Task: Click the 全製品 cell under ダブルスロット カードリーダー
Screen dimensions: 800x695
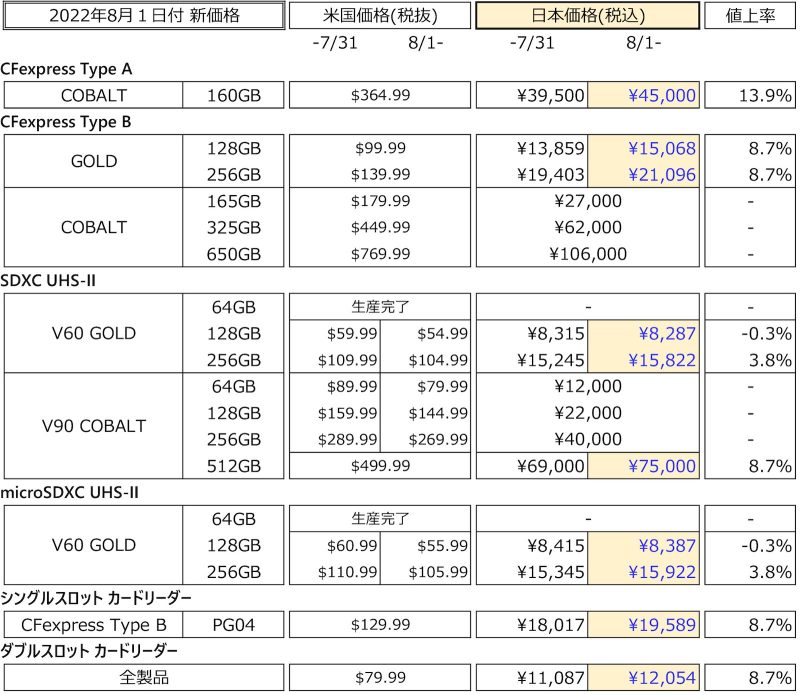Action: coord(142,677)
